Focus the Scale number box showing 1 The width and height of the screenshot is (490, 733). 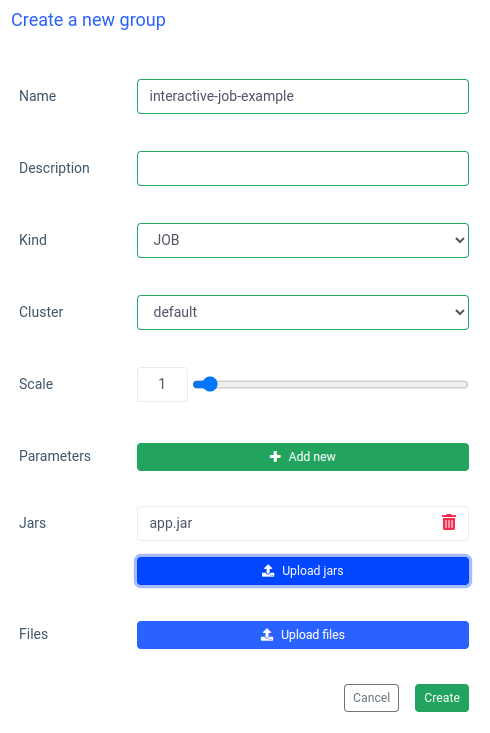pyautogui.click(x=162, y=384)
